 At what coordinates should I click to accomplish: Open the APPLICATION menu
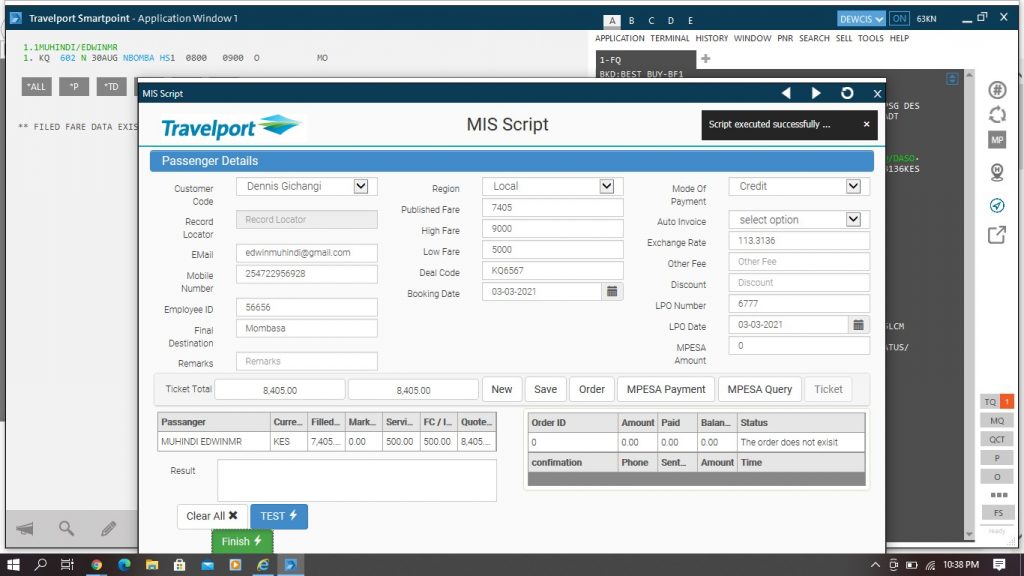[620, 39]
